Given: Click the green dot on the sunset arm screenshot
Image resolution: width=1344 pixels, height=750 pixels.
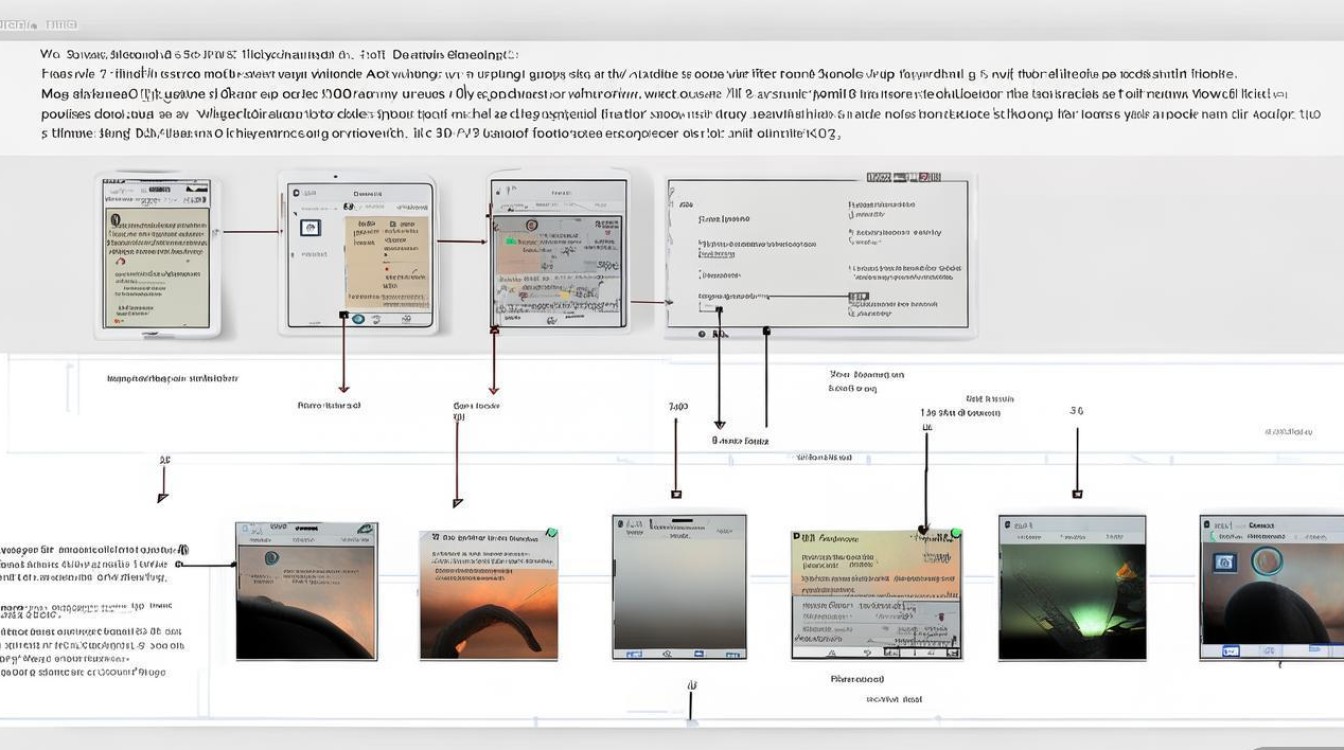Looking at the screenshot, I should point(550,534).
